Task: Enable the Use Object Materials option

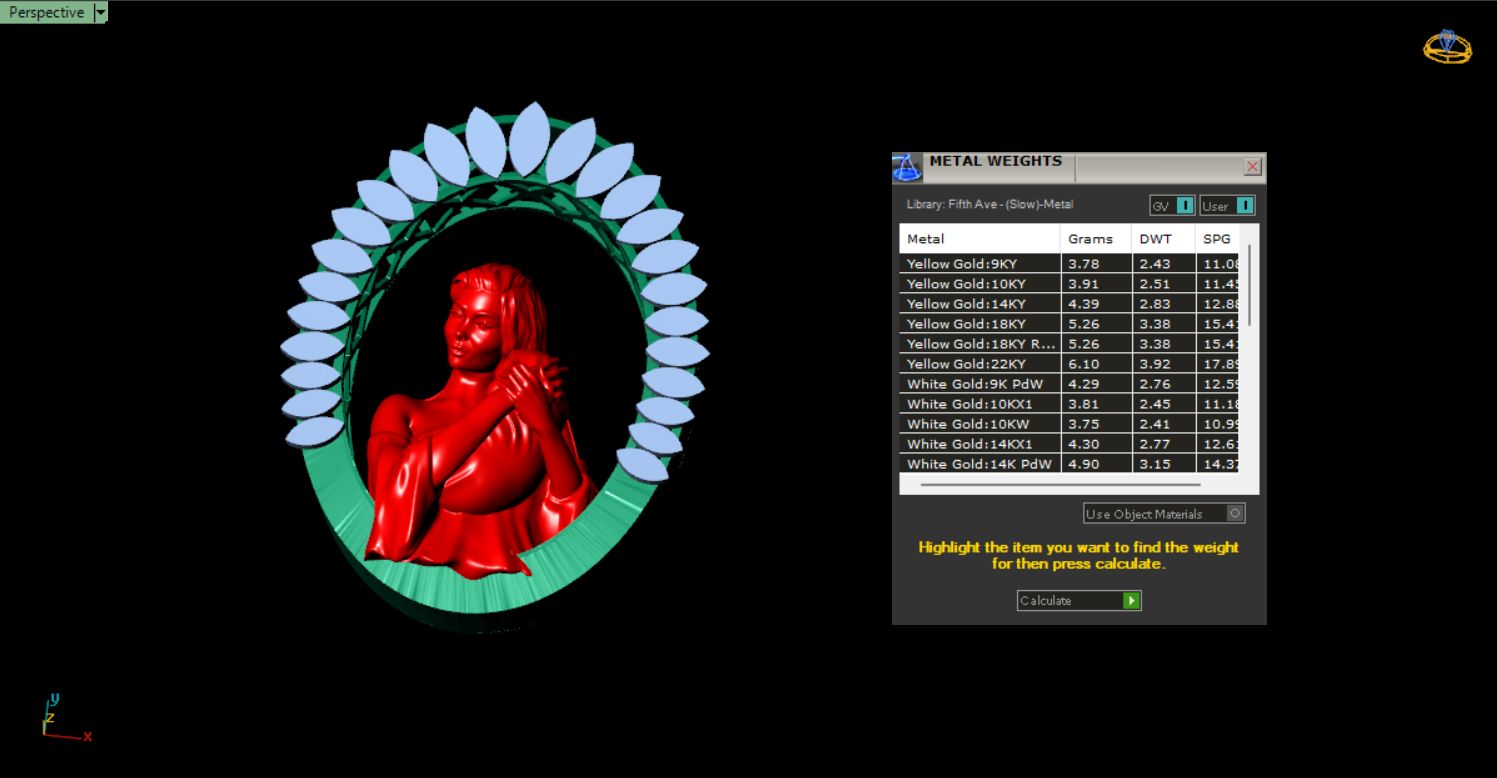Action: tap(1235, 514)
